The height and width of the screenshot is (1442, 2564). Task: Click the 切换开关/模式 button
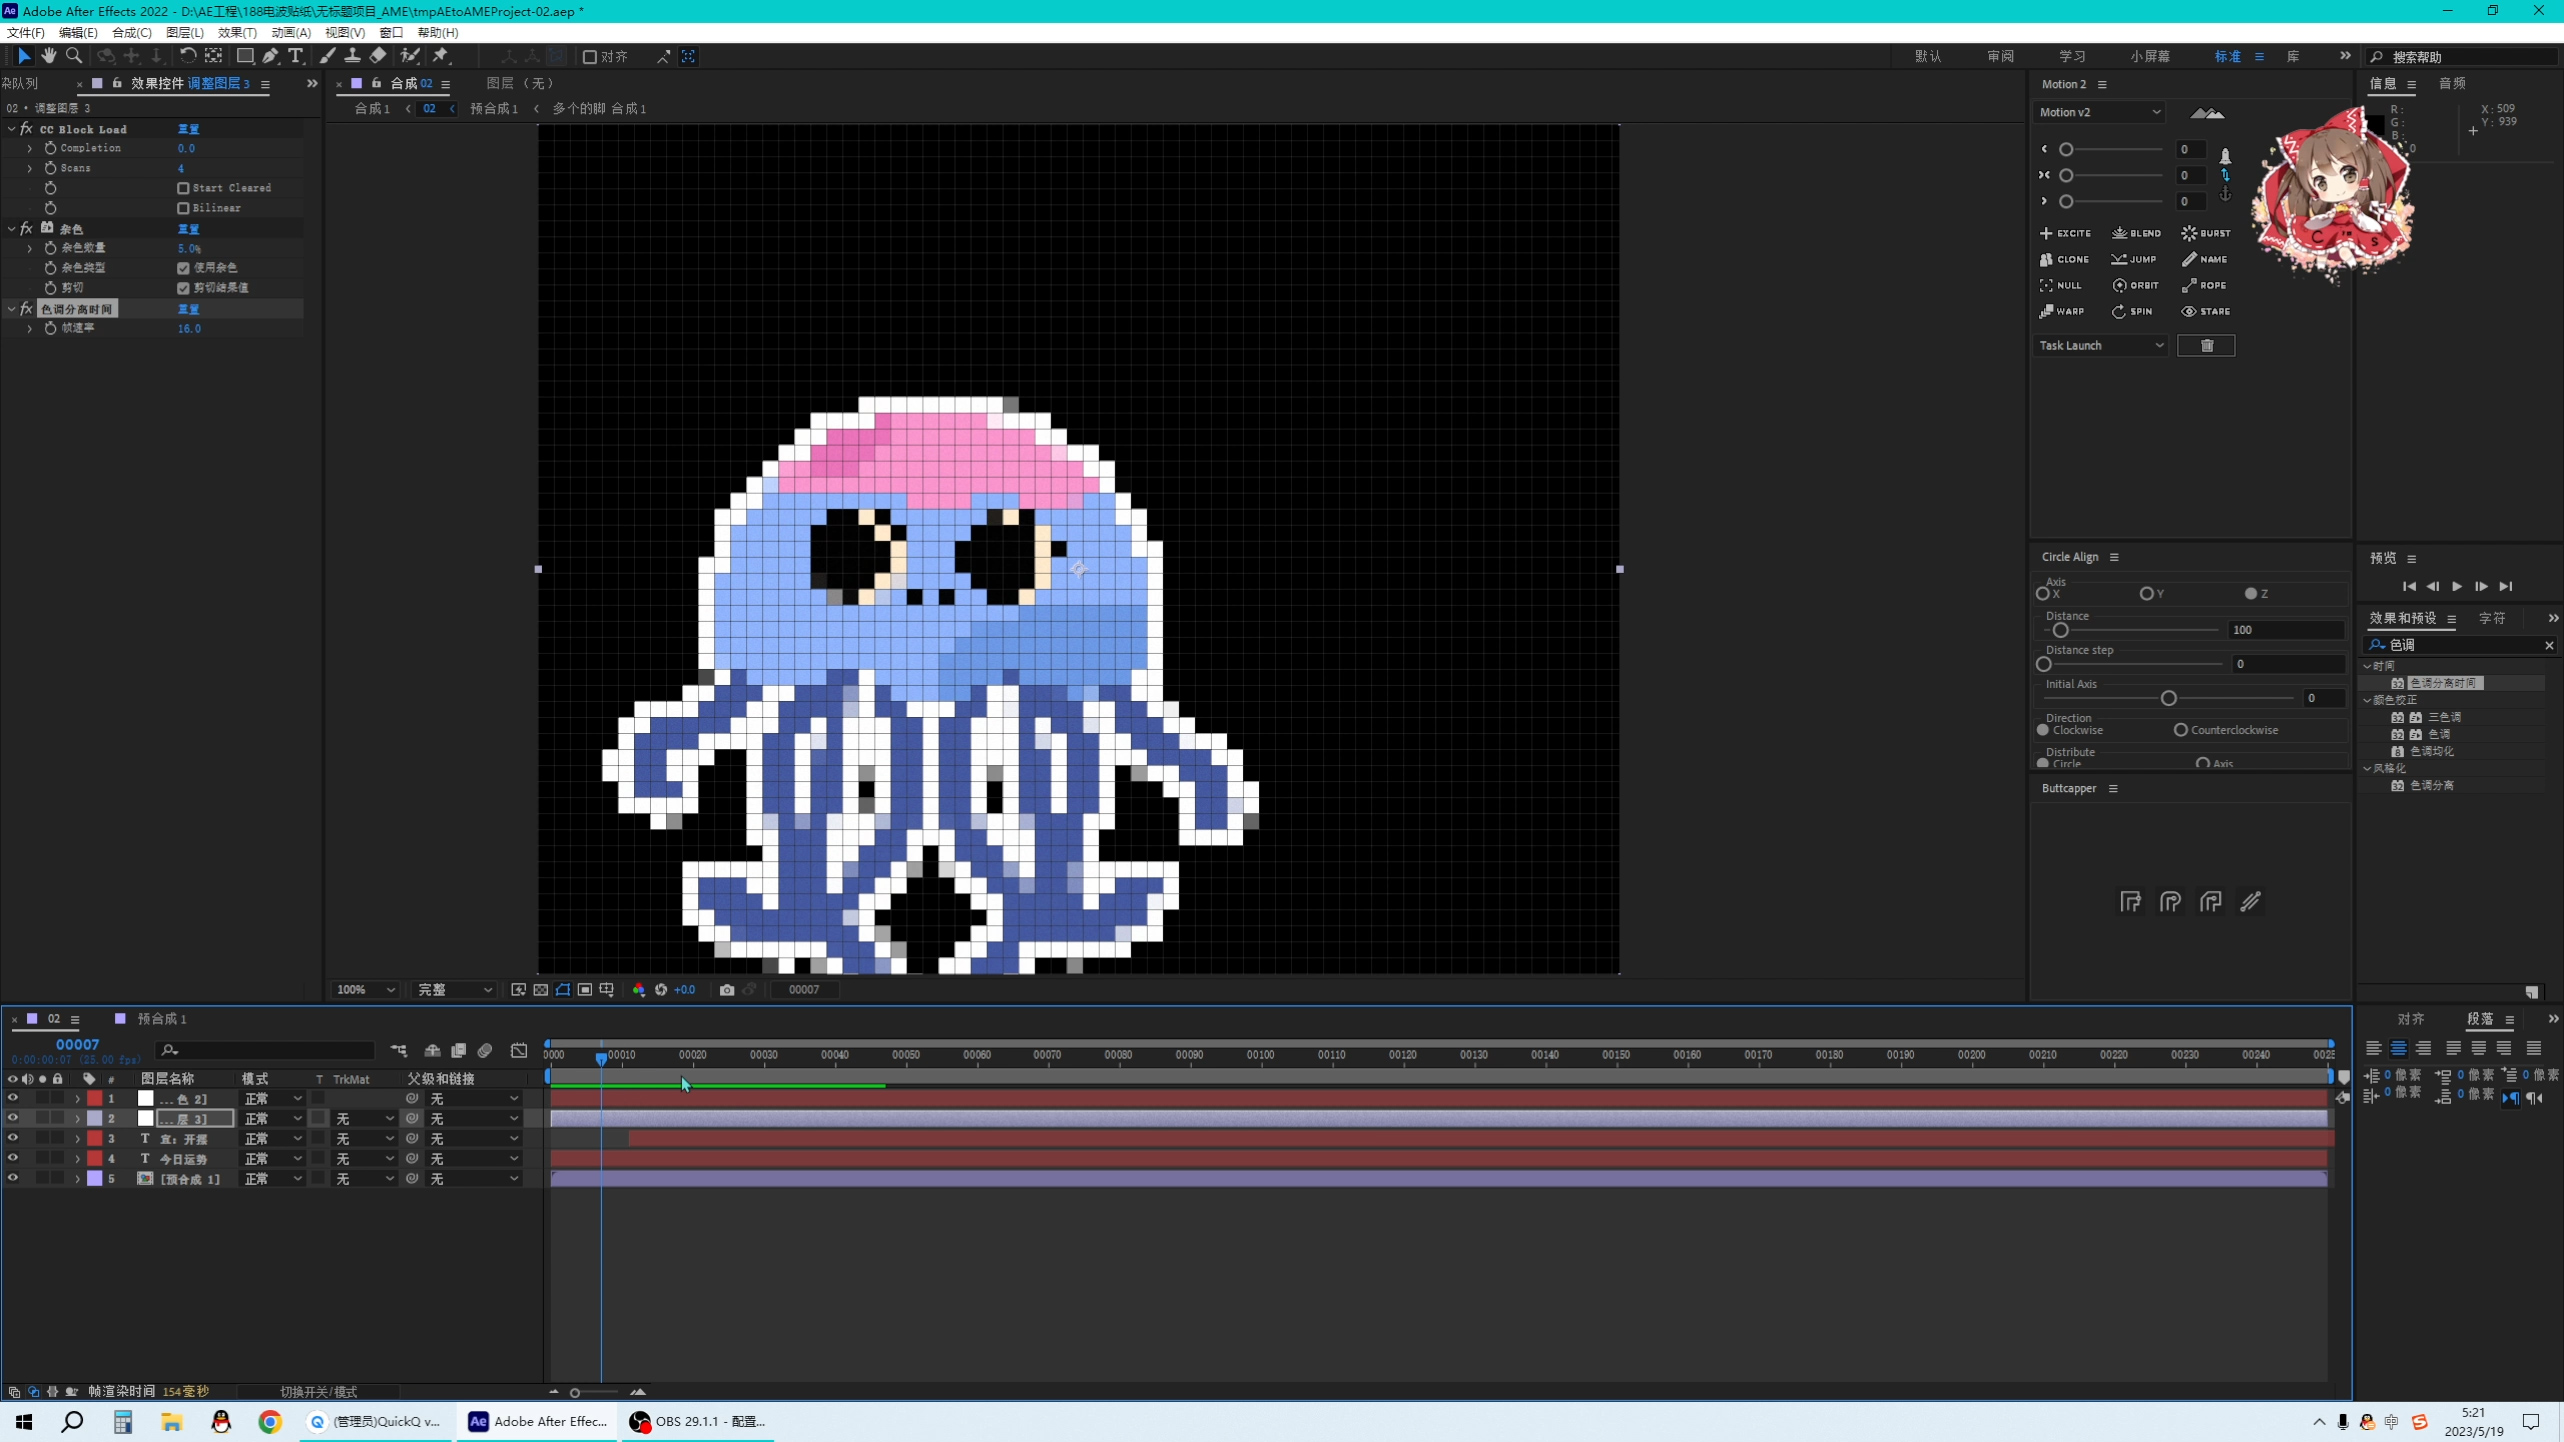(318, 1392)
